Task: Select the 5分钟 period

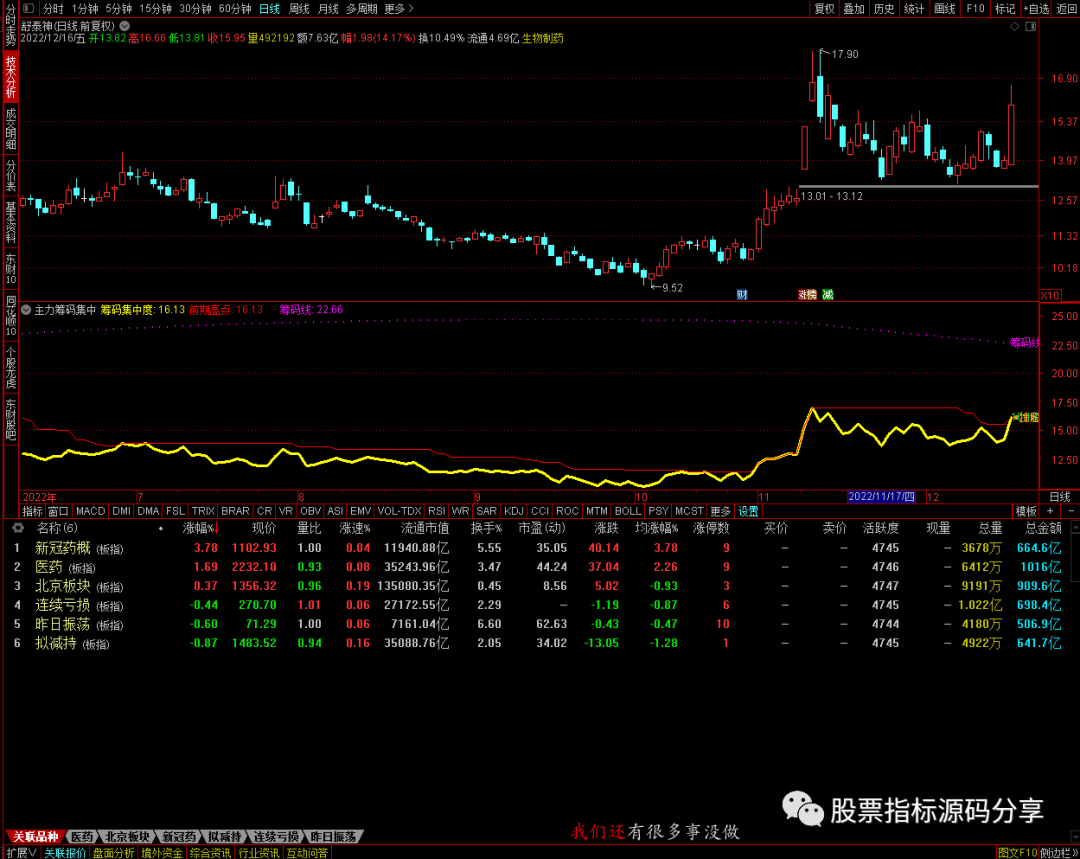Action: (118, 8)
